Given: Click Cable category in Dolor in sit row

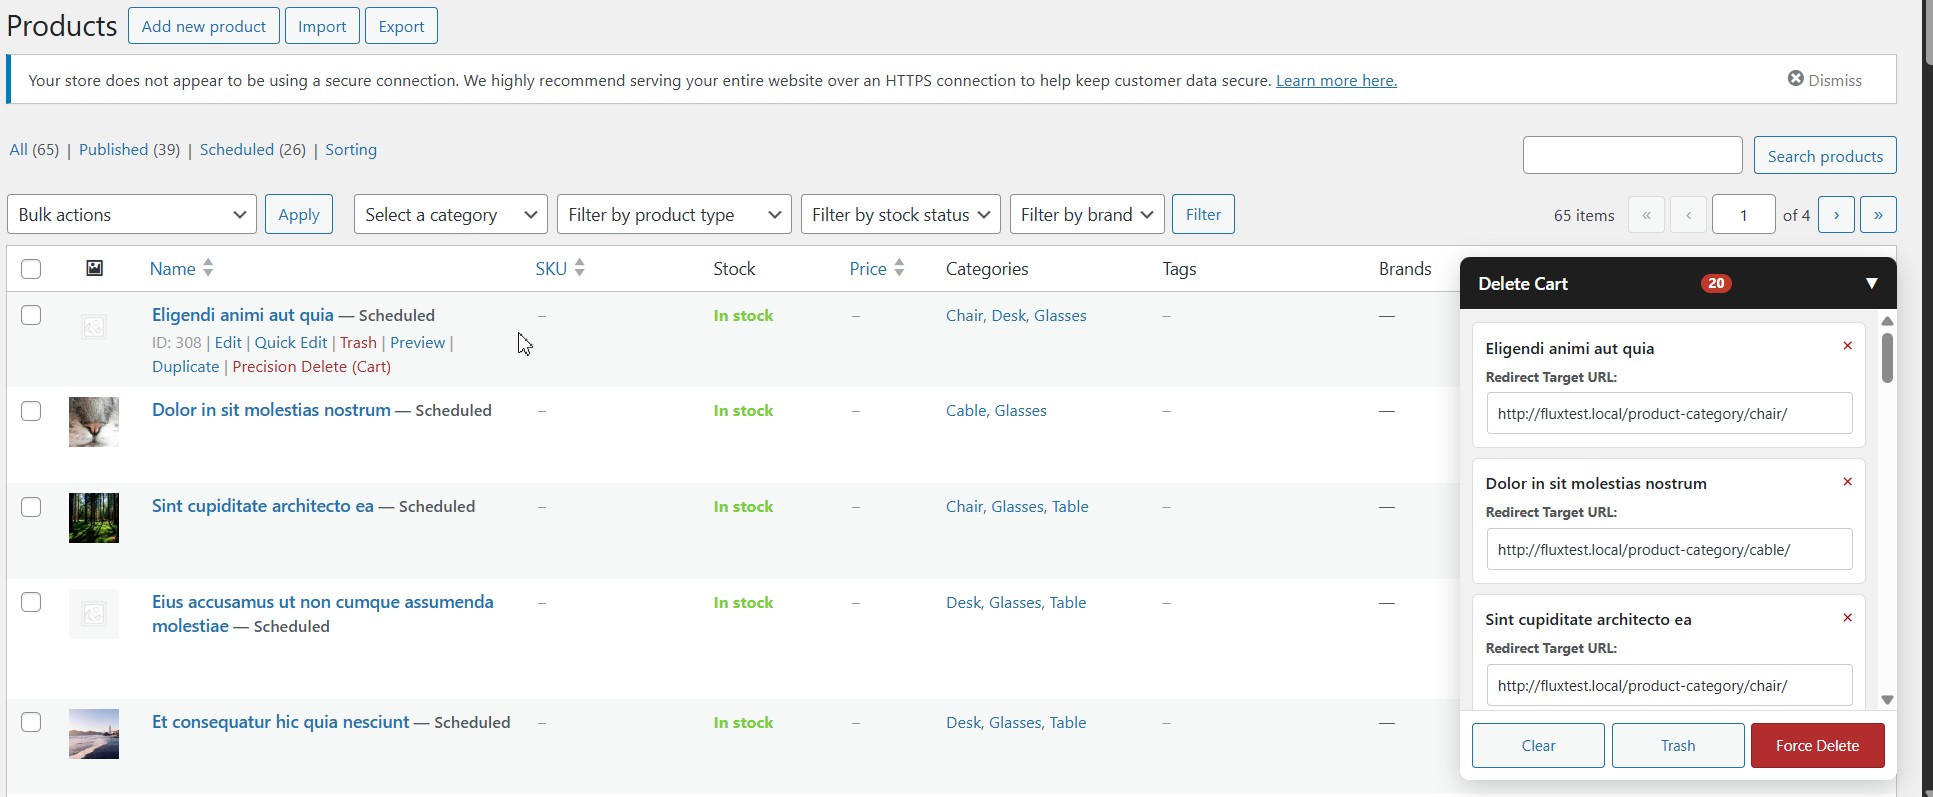Looking at the screenshot, I should (x=966, y=410).
